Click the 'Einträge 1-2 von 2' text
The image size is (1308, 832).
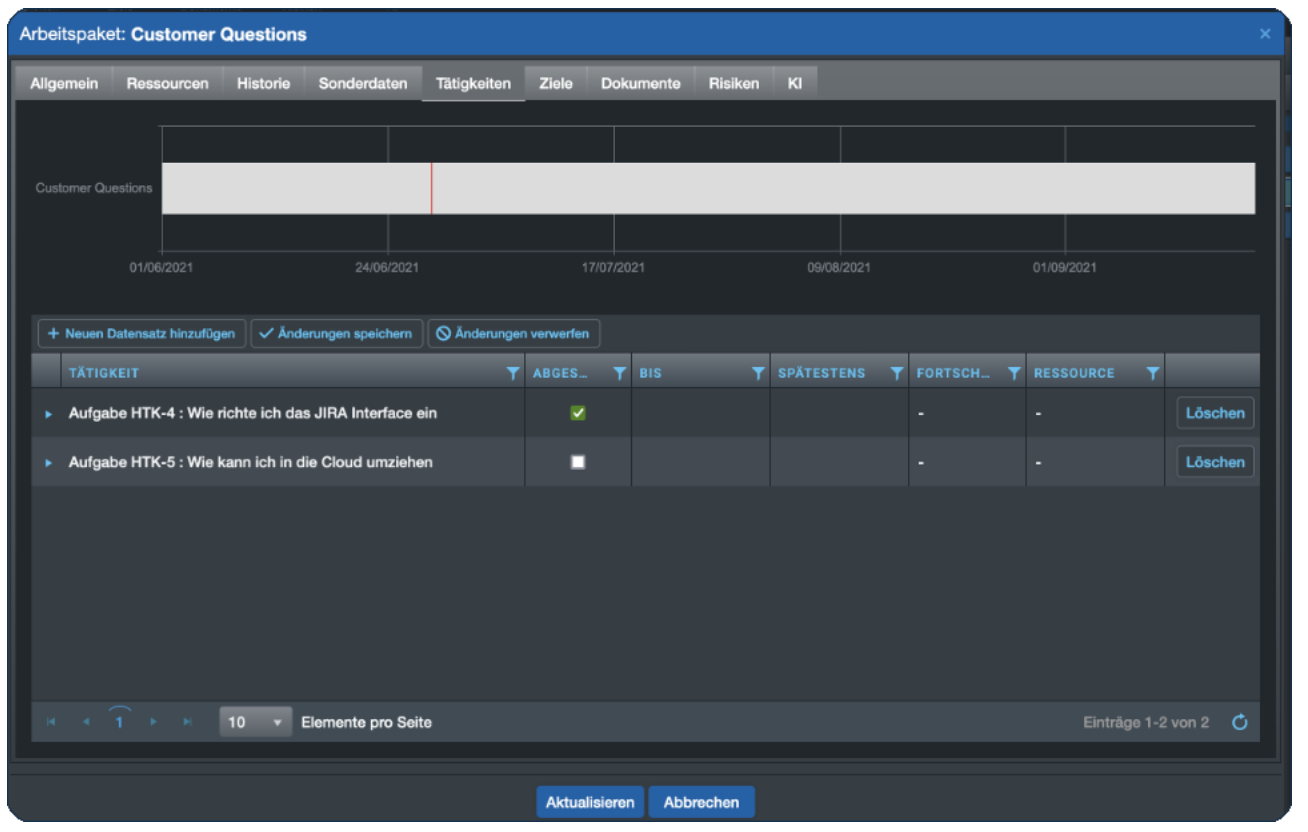1146,722
